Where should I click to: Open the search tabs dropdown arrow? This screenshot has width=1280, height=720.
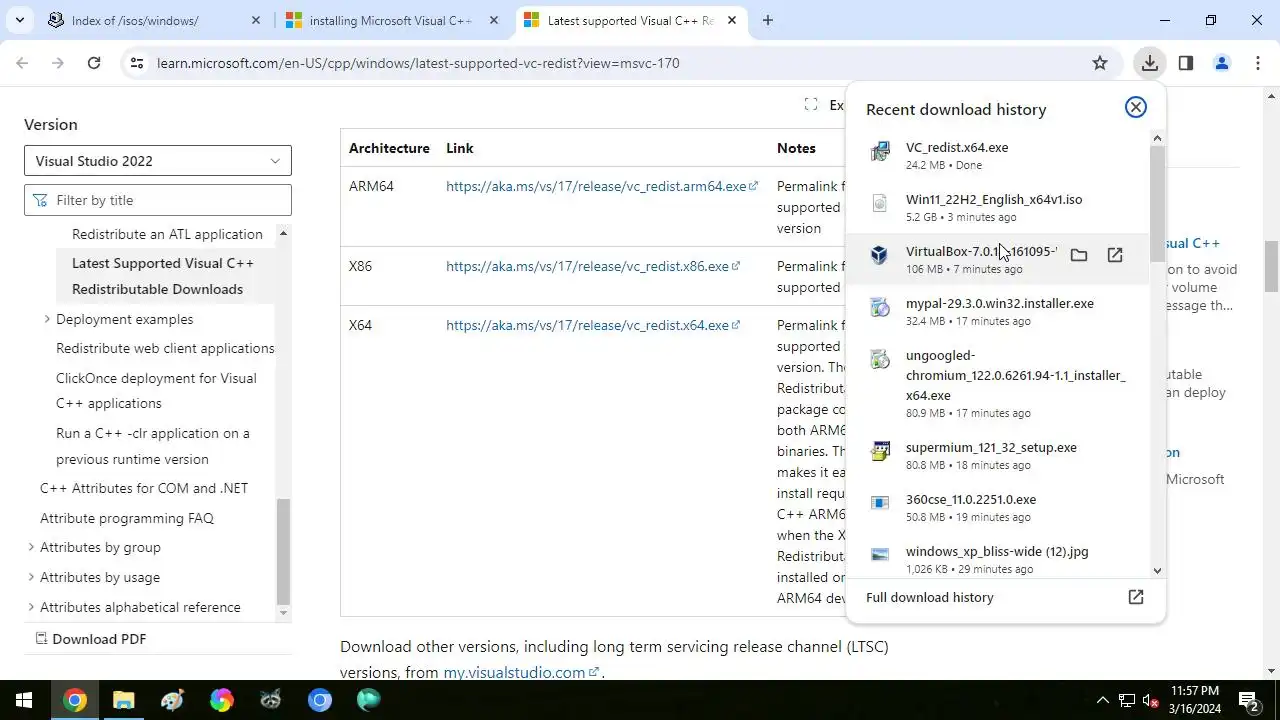(x=19, y=20)
